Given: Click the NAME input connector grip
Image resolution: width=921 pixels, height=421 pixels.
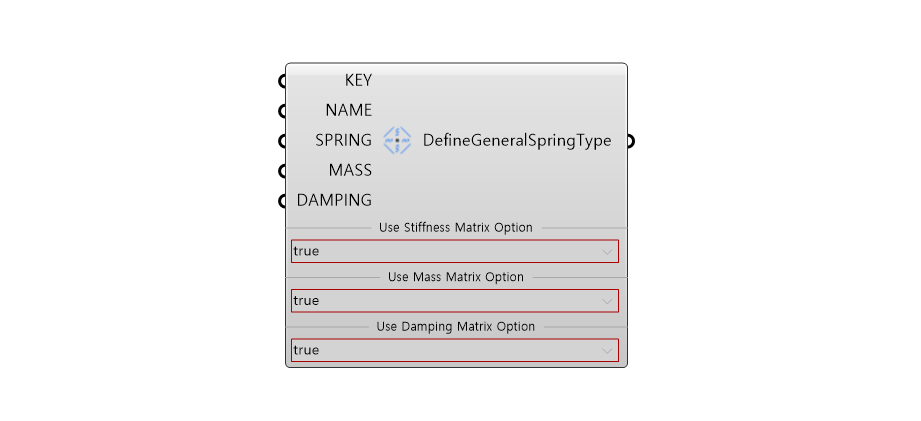Looking at the screenshot, I should tap(282, 111).
